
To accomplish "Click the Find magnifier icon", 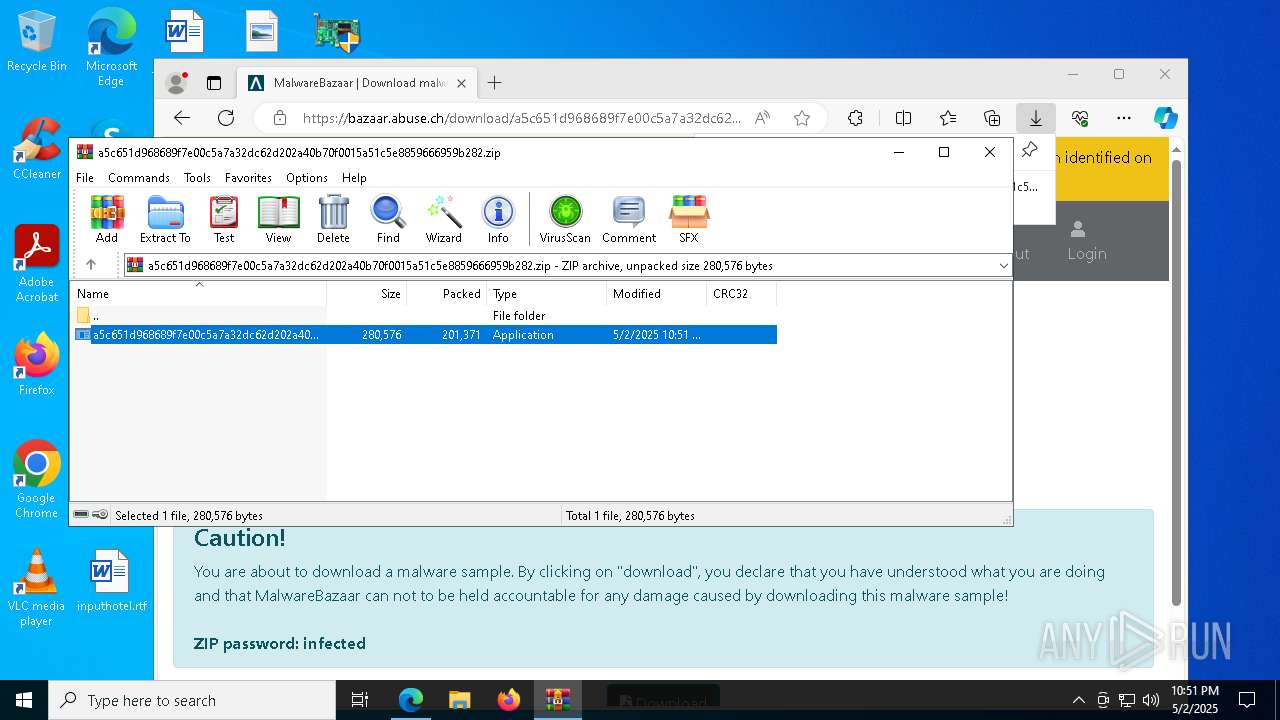I will coord(388,219).
